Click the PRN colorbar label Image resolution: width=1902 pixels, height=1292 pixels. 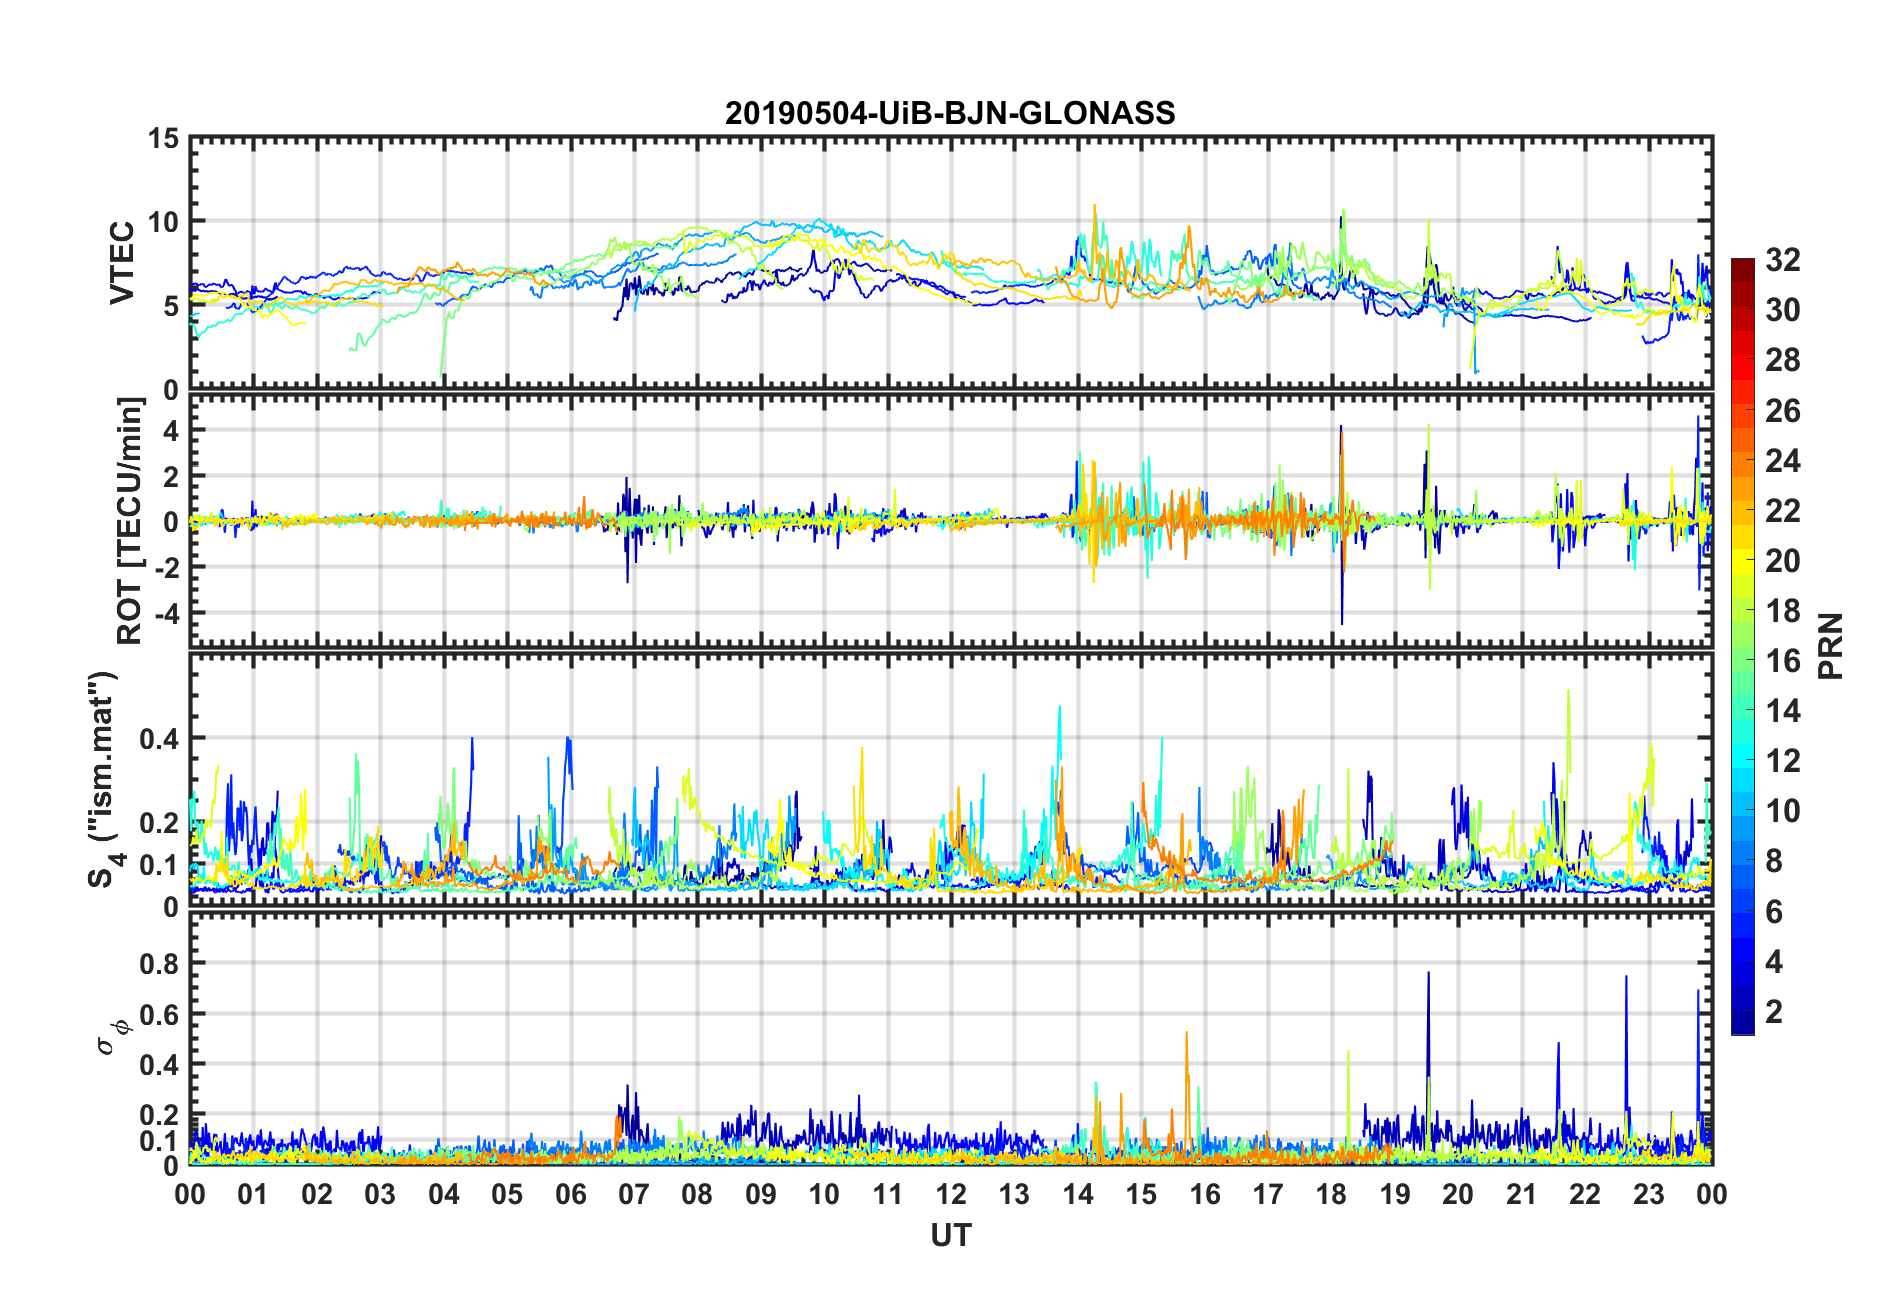1830,646
